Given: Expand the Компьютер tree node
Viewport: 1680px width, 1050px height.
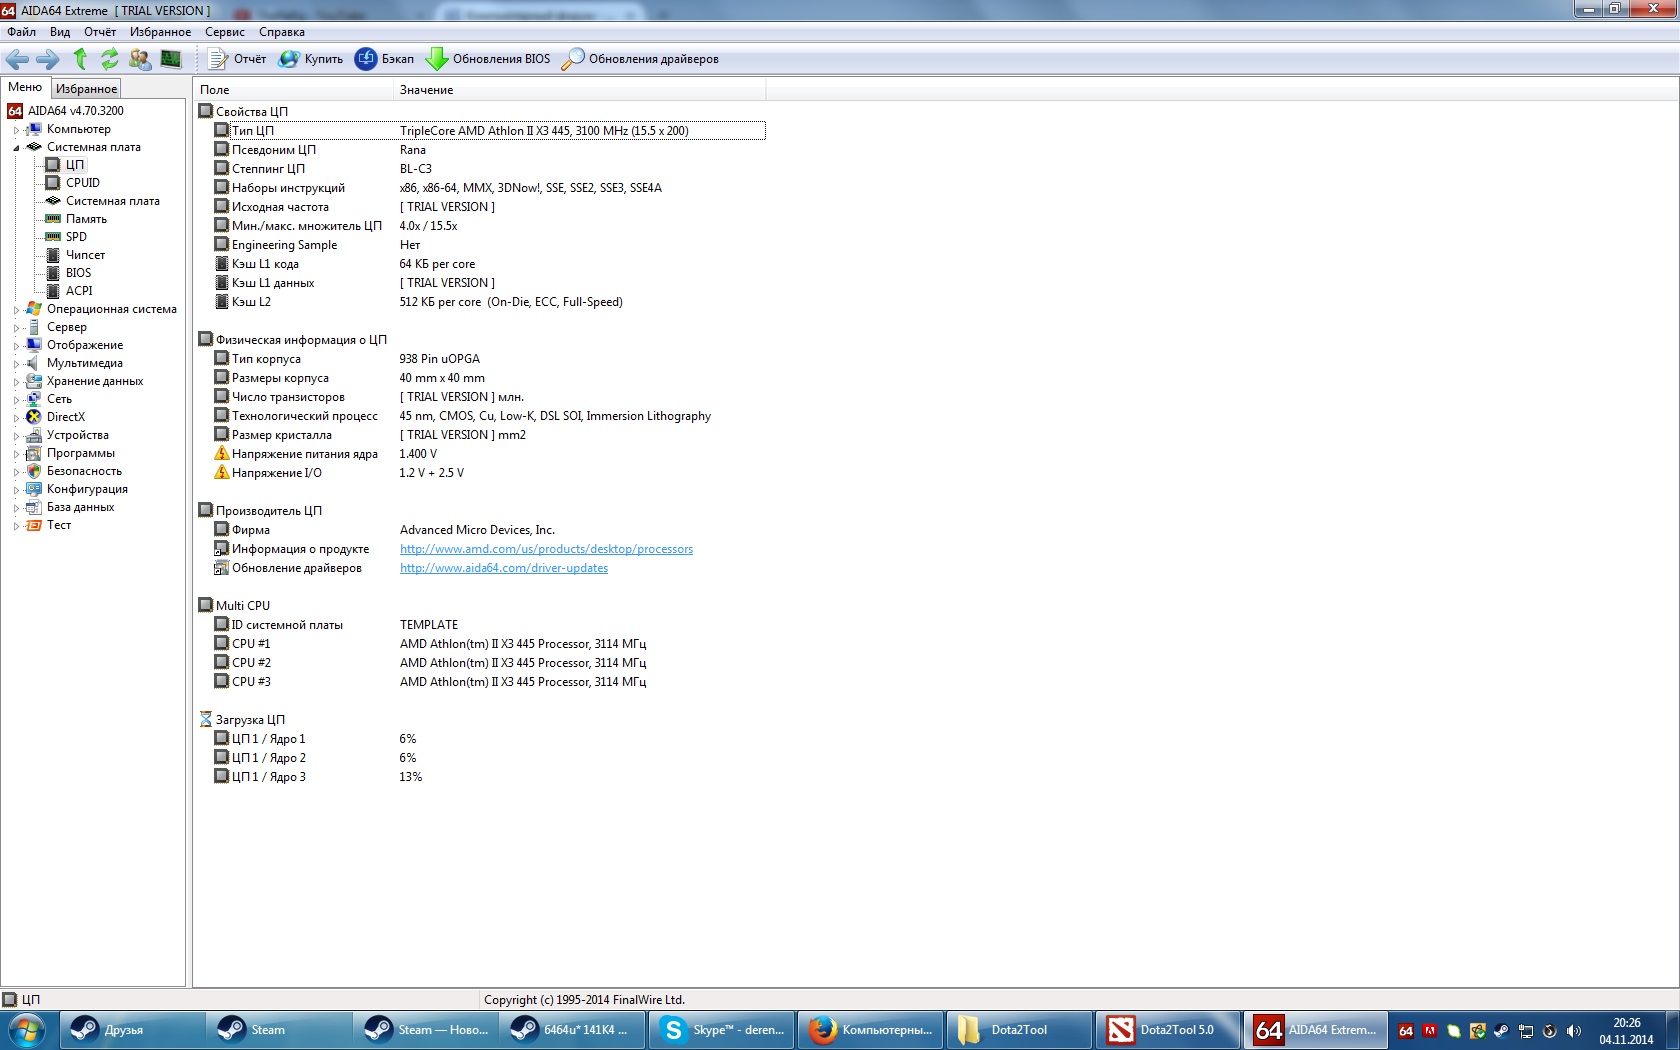Looking at the screenshot, I should [x=16, y=130].
